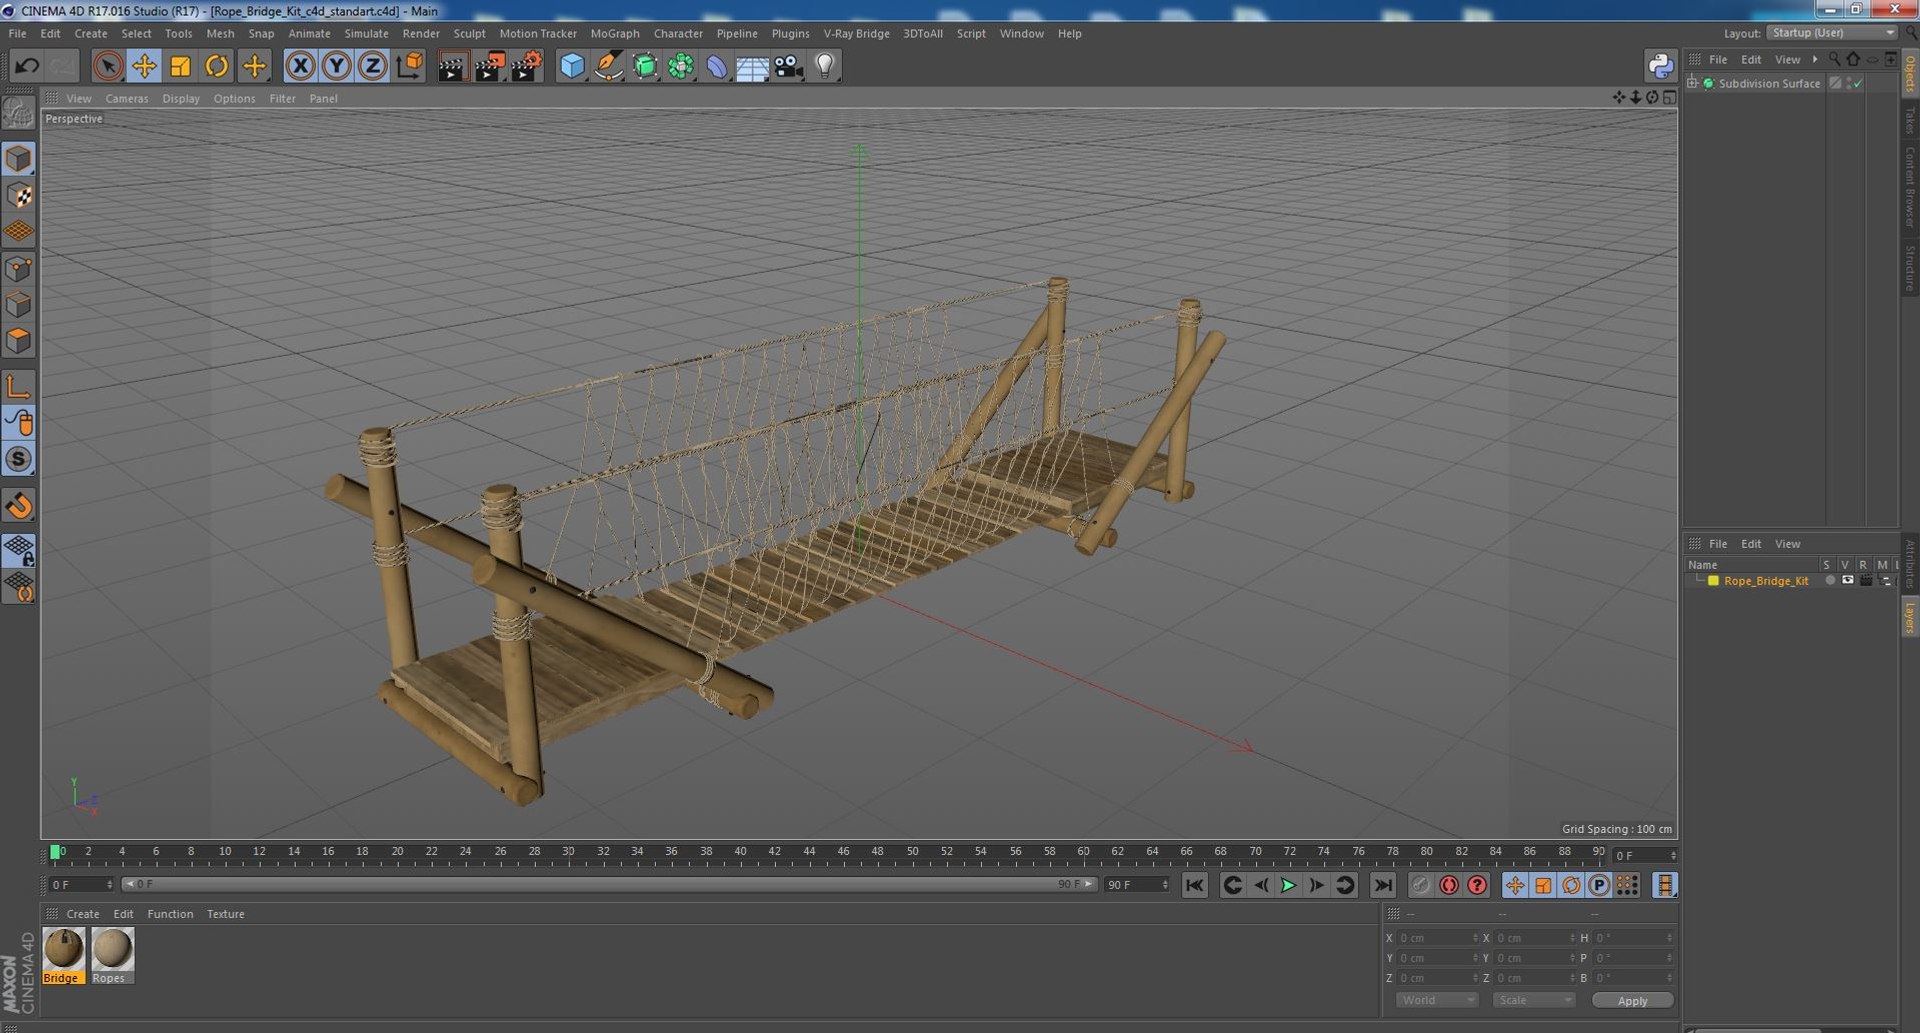
Task: Switch to Texture mode in left sidebar
Action: (x=19, y=195)
